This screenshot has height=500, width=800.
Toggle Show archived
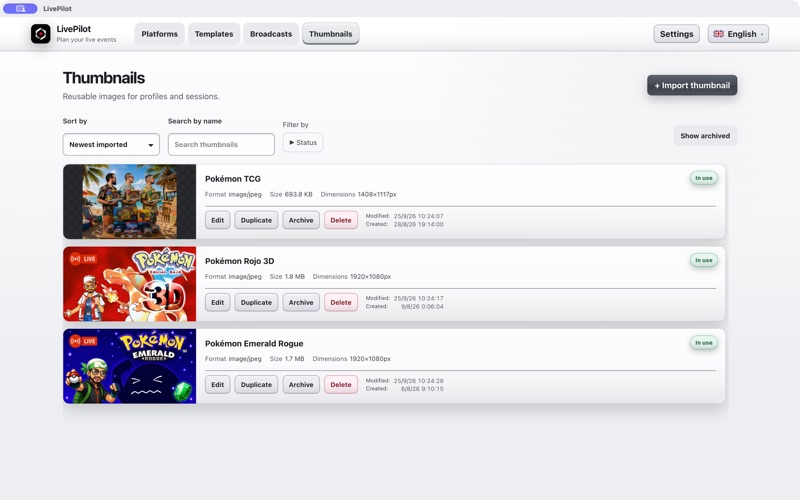pyautogui.click(x=705, y=136)
